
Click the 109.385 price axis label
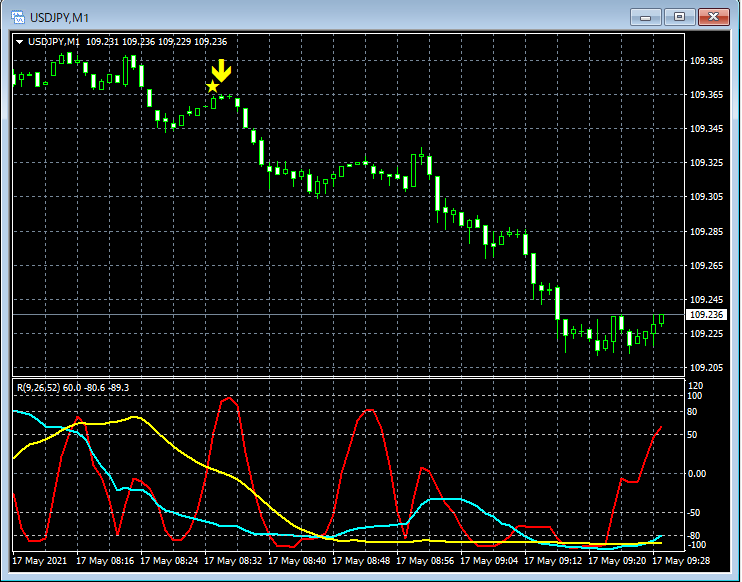[x=707, y=61]
